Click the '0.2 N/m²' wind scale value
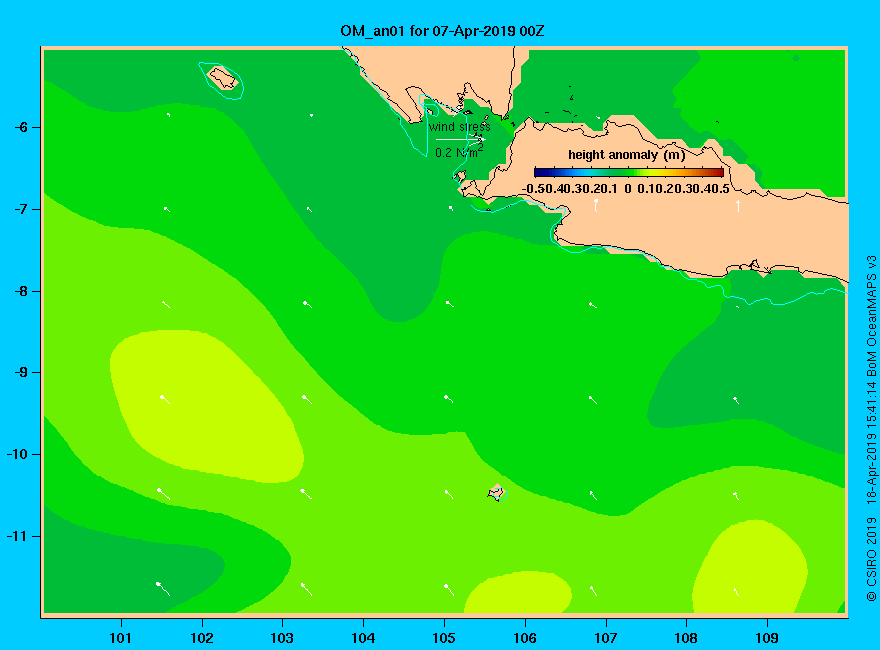This screenshot has width=880, height=650. 459,152
